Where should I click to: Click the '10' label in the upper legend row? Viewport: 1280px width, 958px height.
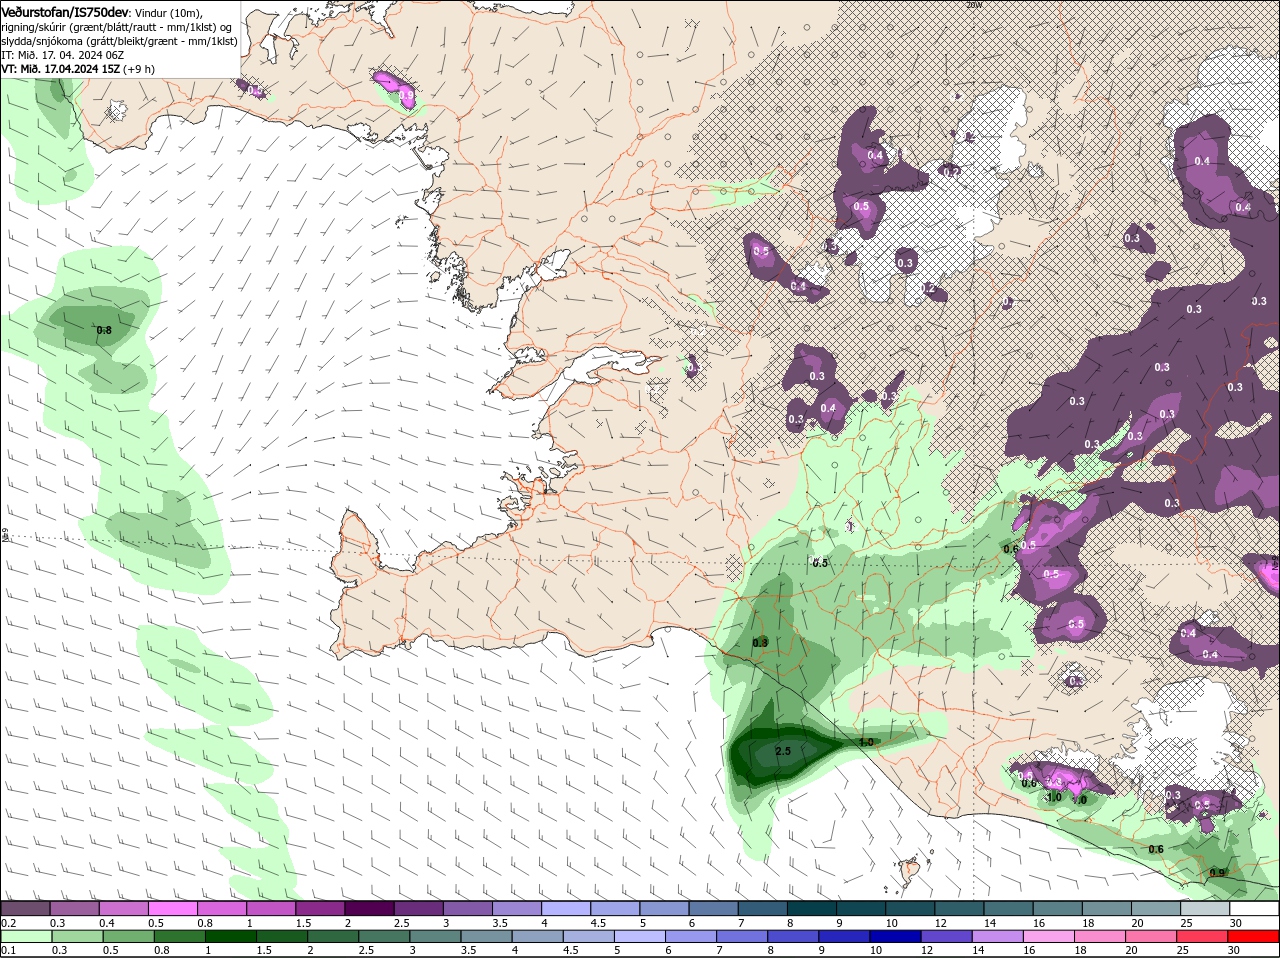[x=892, y=923]
